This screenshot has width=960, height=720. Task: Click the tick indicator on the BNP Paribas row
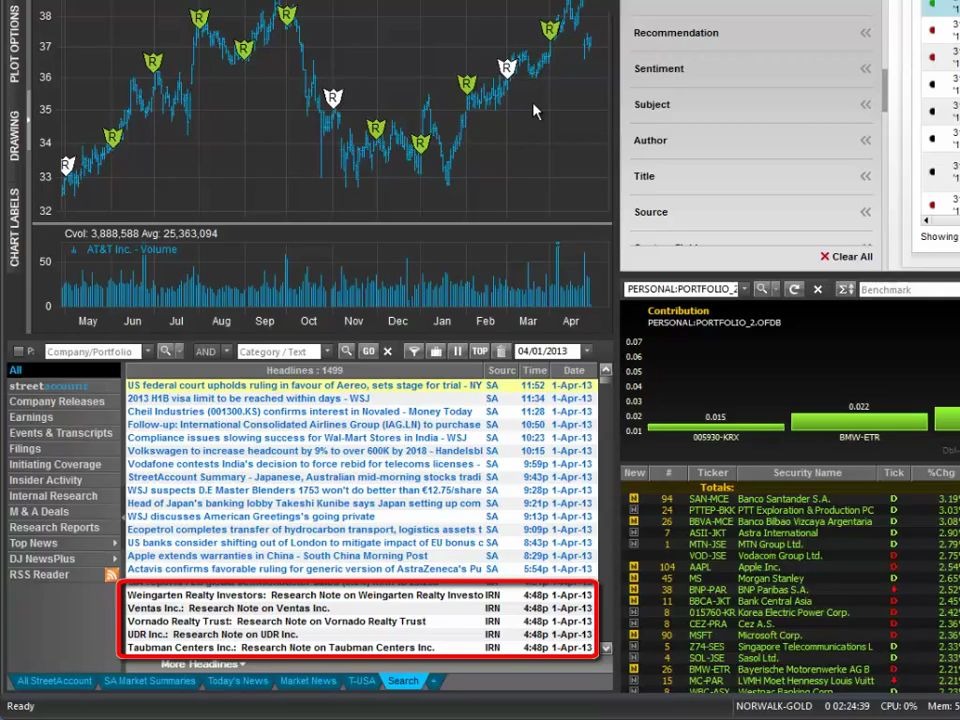[893, 590]
